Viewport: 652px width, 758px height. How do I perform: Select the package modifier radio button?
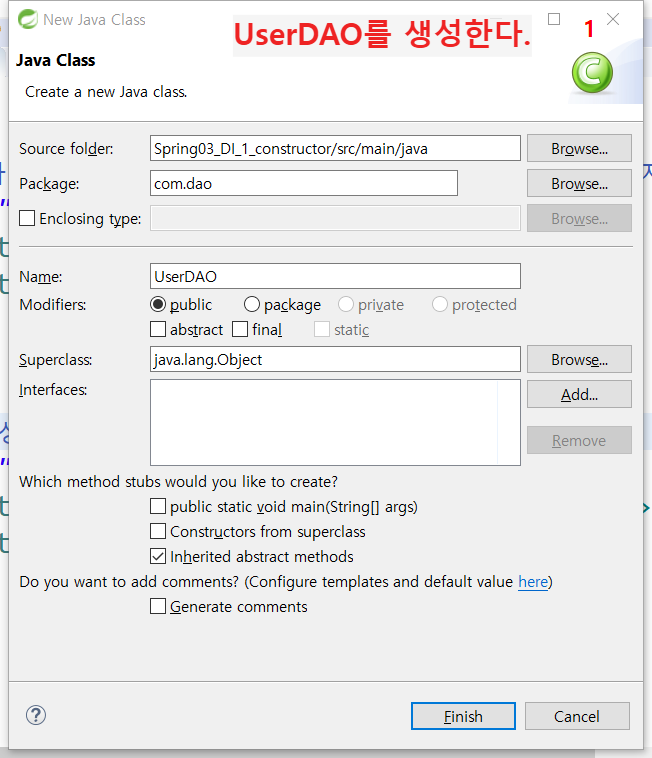[252, 305]
